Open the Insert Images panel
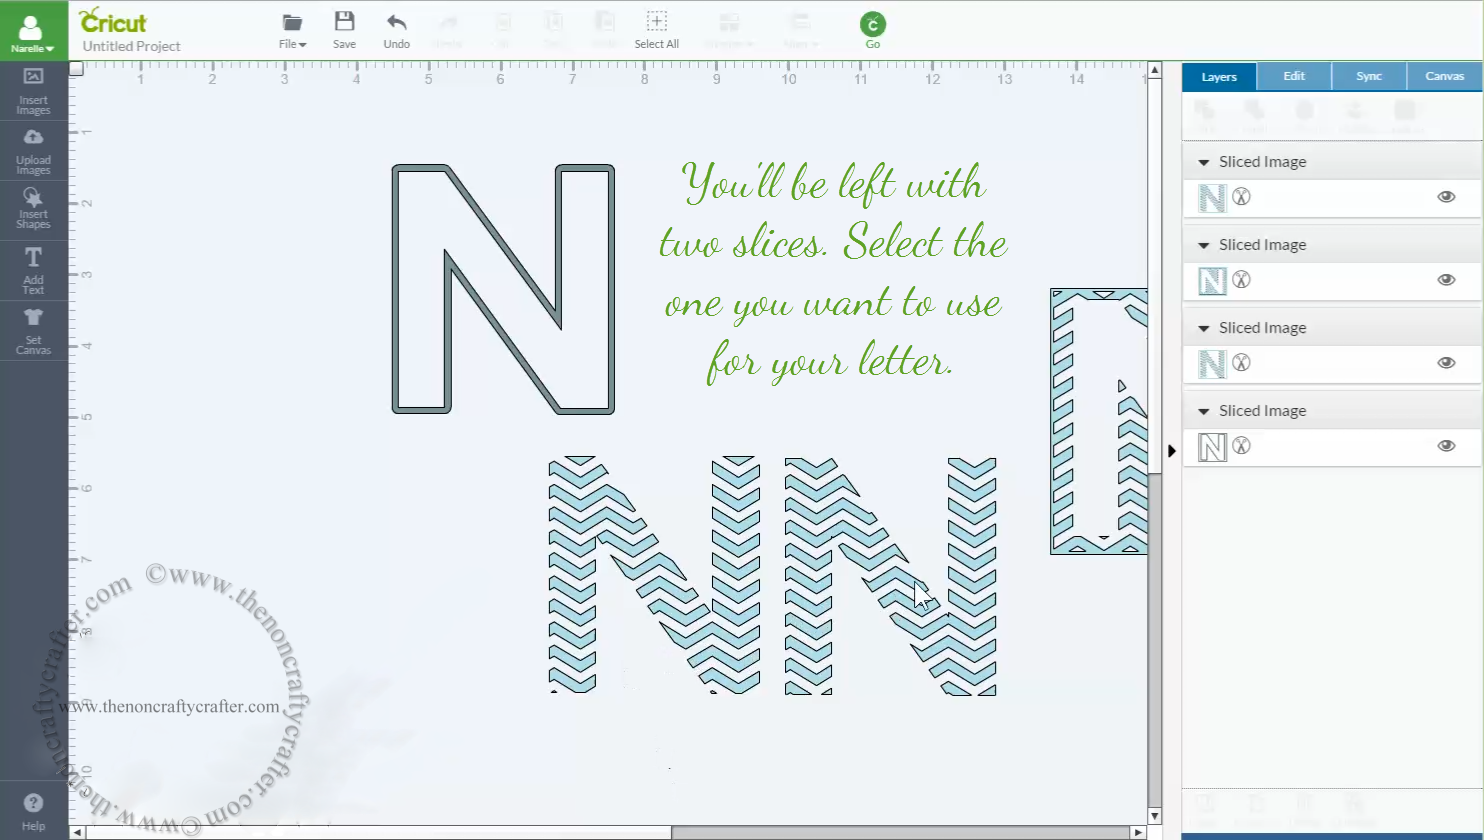The height and width of the screenshot is (840, 1484). pos(33,92)
